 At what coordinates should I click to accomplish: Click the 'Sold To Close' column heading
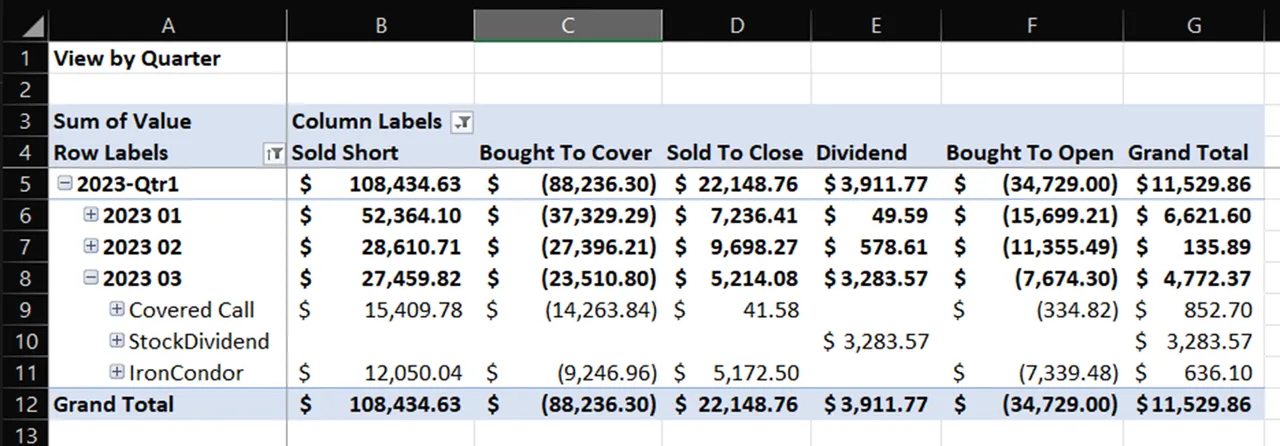pos(735,153)
